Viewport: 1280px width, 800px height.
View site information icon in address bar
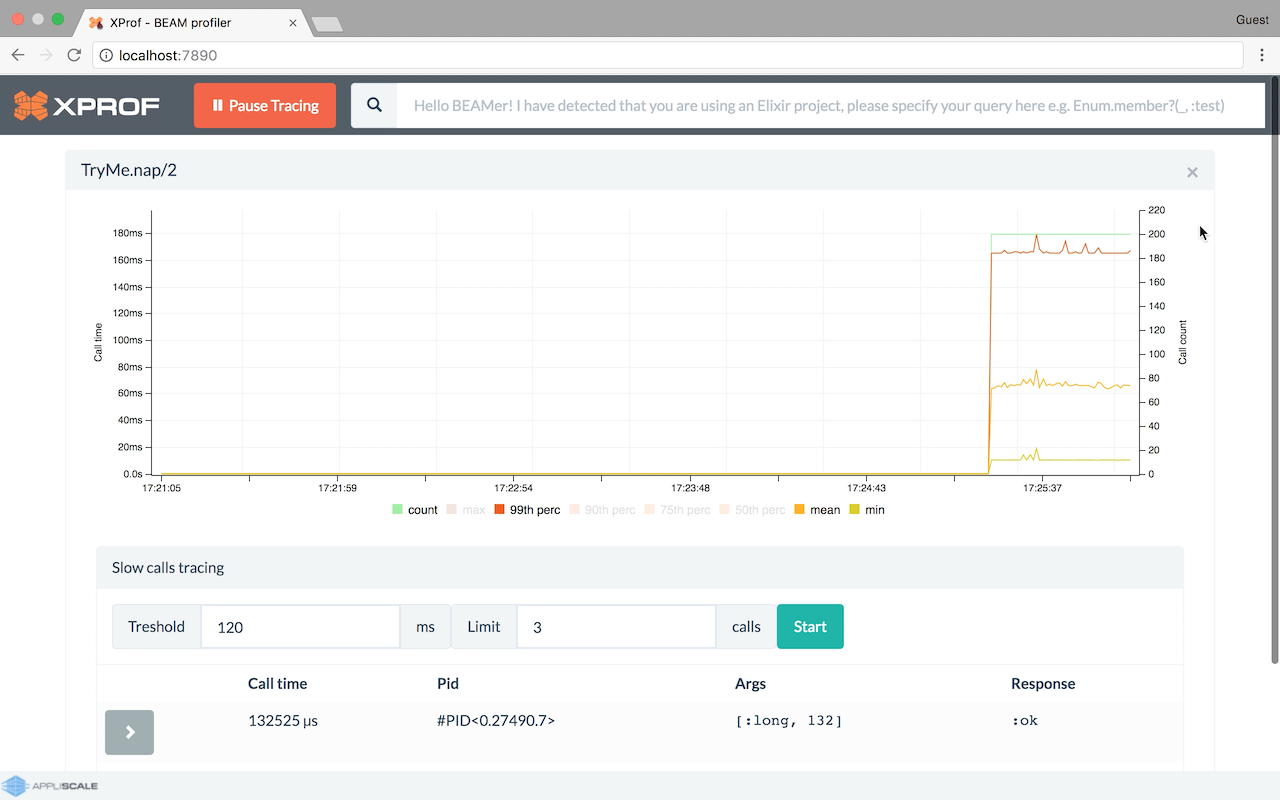pos(106,55)
